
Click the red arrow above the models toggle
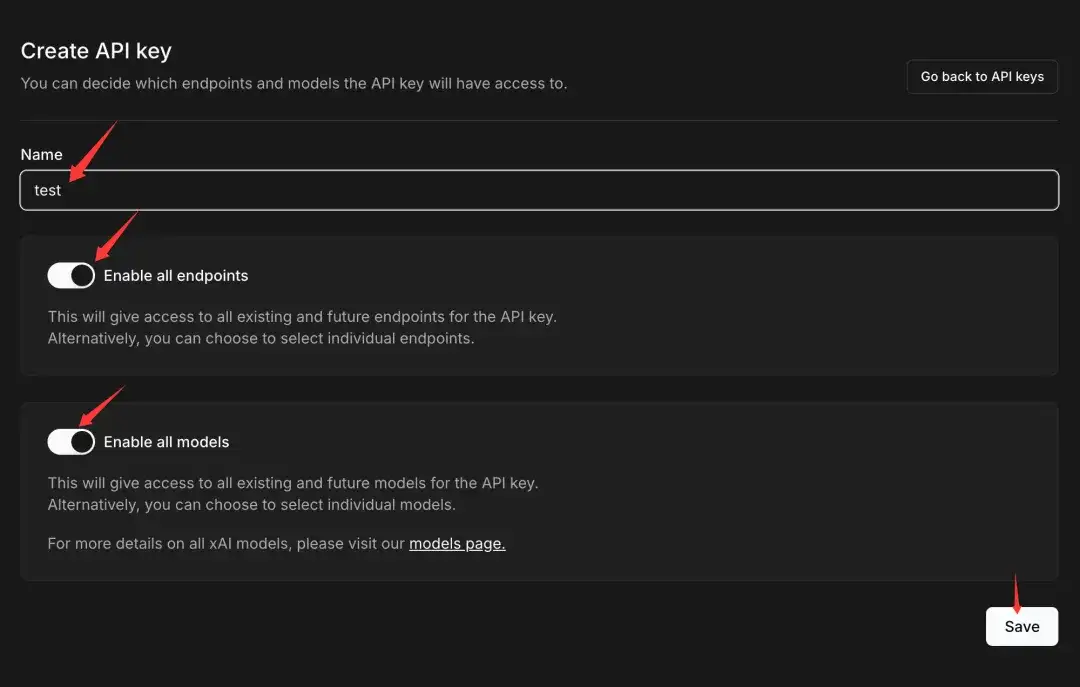(101, 405)
